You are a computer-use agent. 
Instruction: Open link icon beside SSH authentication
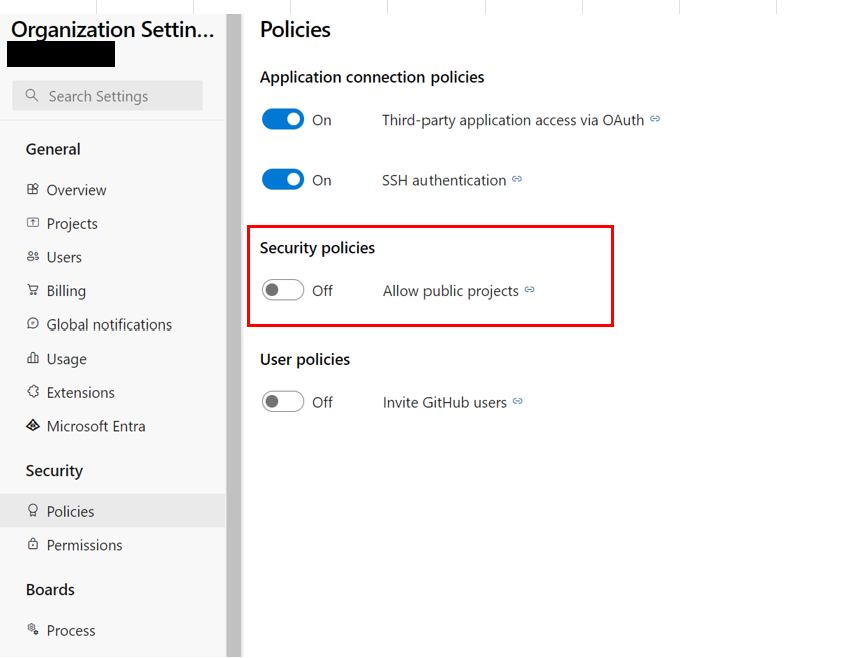(517, 180)
